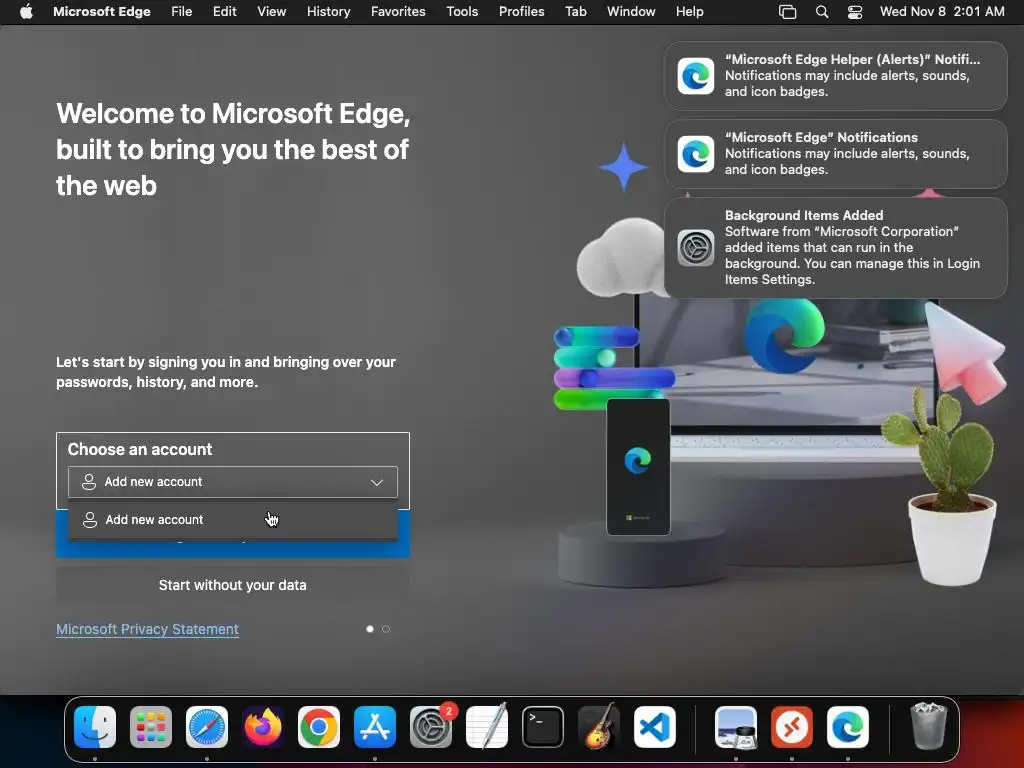Launch GarageBand from the Dock
Viewport: 1024px width, 768px height.
click(x=599, y=727)
